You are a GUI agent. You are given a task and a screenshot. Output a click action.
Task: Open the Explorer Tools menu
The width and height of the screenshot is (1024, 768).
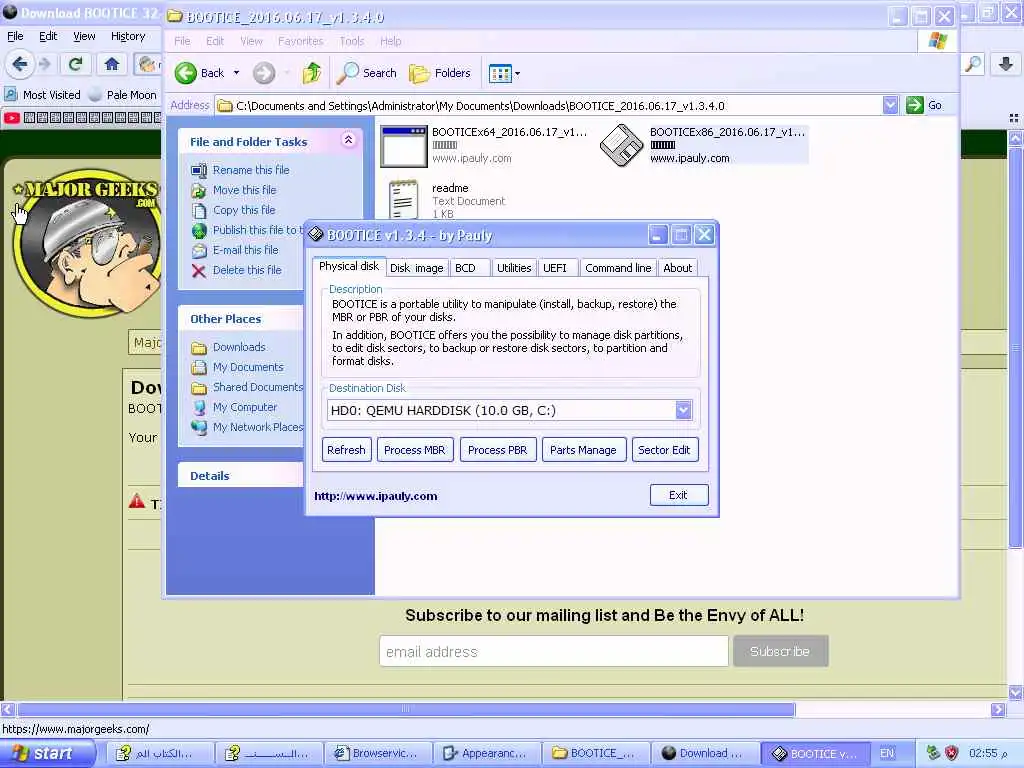(351, 41)
